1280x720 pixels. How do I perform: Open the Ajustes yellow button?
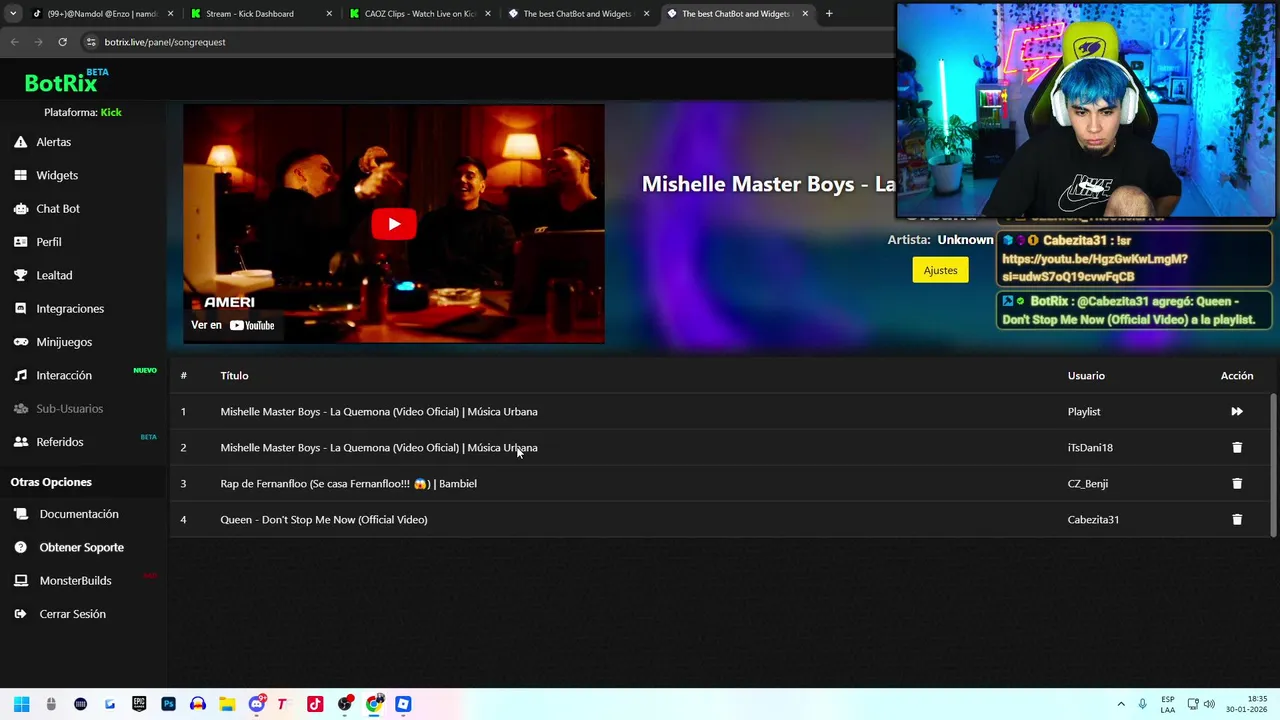pyautogui.click(x=940, y=270)
